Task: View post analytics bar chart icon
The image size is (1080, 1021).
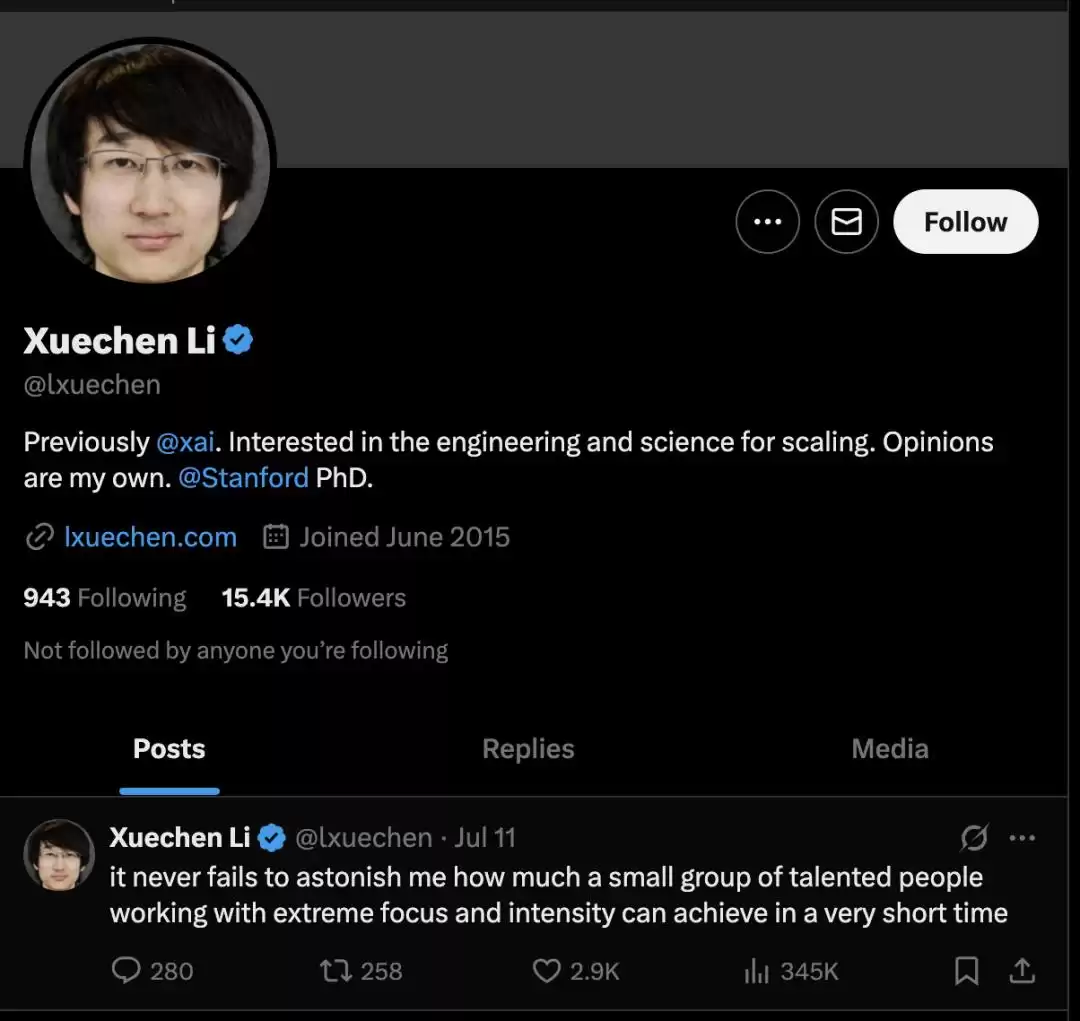Action: tap(756, 970)
